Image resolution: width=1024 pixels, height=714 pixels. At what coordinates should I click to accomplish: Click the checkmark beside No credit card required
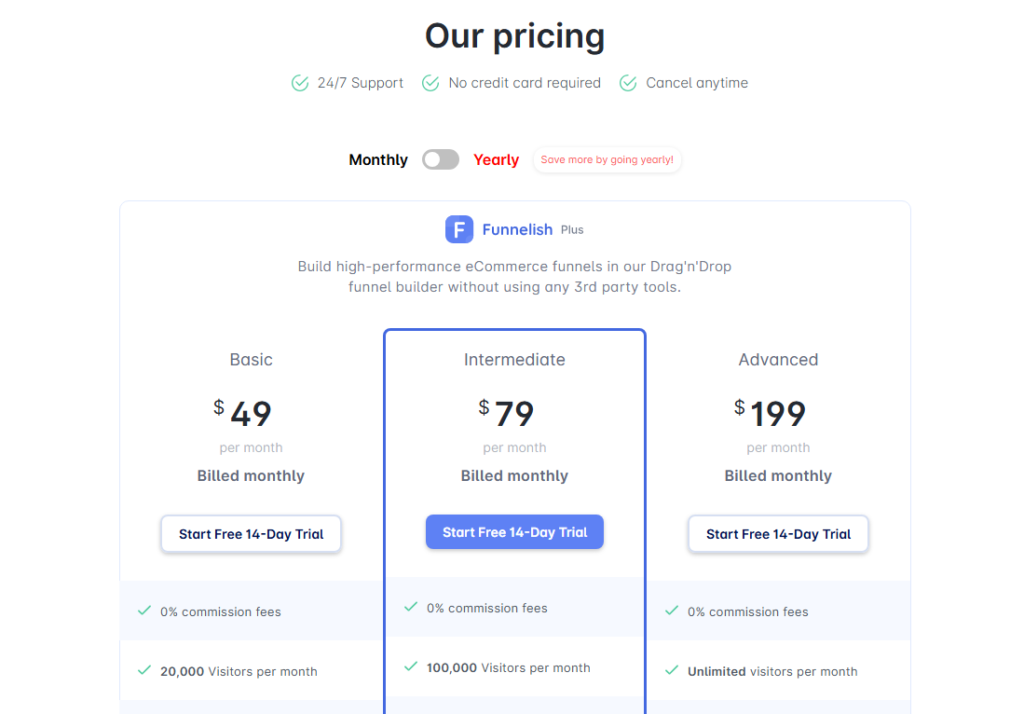[x=431, y=83]
